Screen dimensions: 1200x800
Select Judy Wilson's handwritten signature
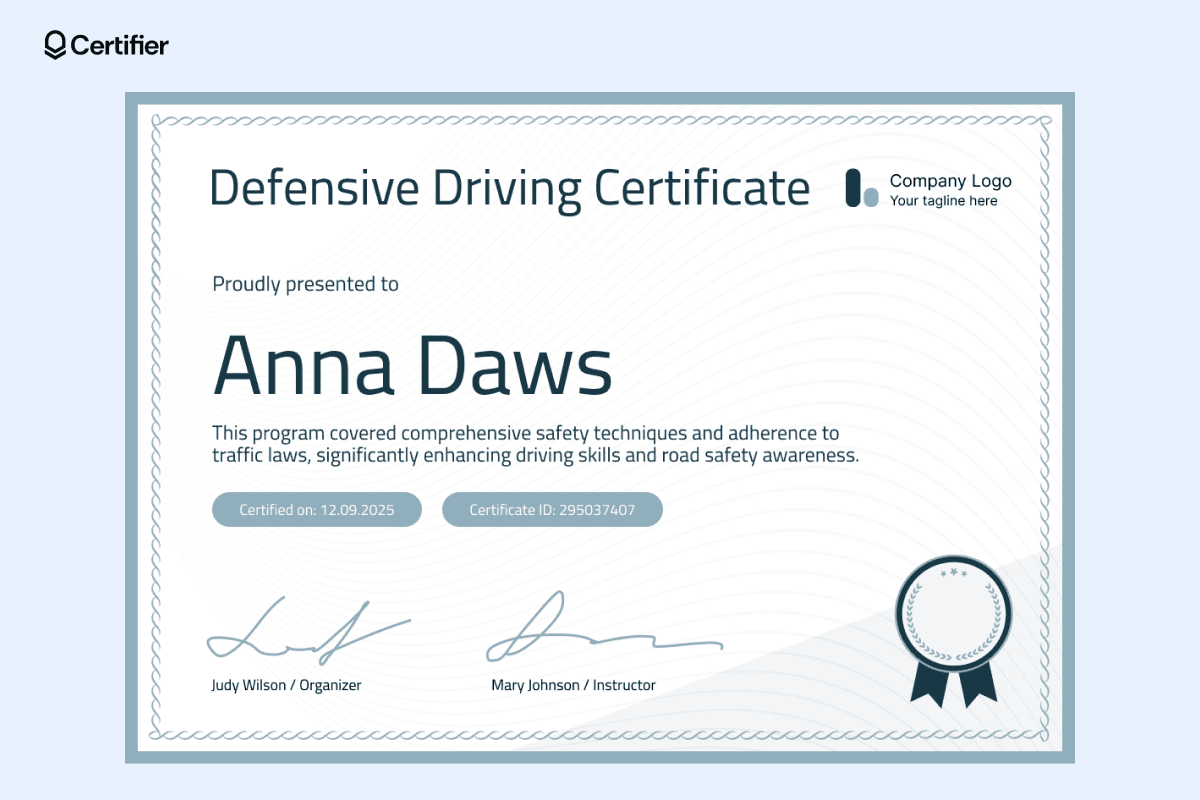pyautogui.click(x=305, y=632)
